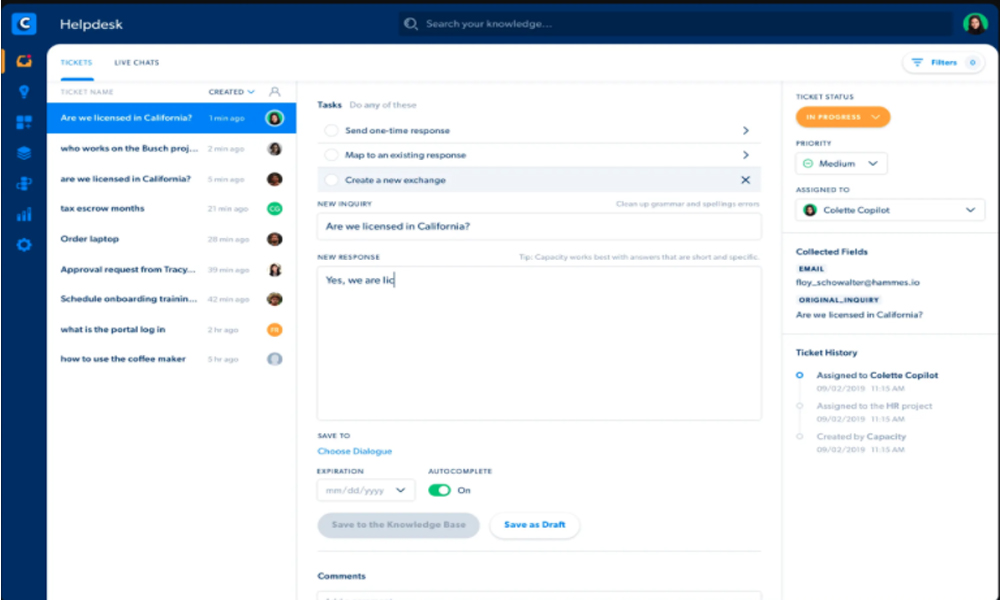
Task: Click orange avatar on portal log in ticket
Action: coord(275,330)
